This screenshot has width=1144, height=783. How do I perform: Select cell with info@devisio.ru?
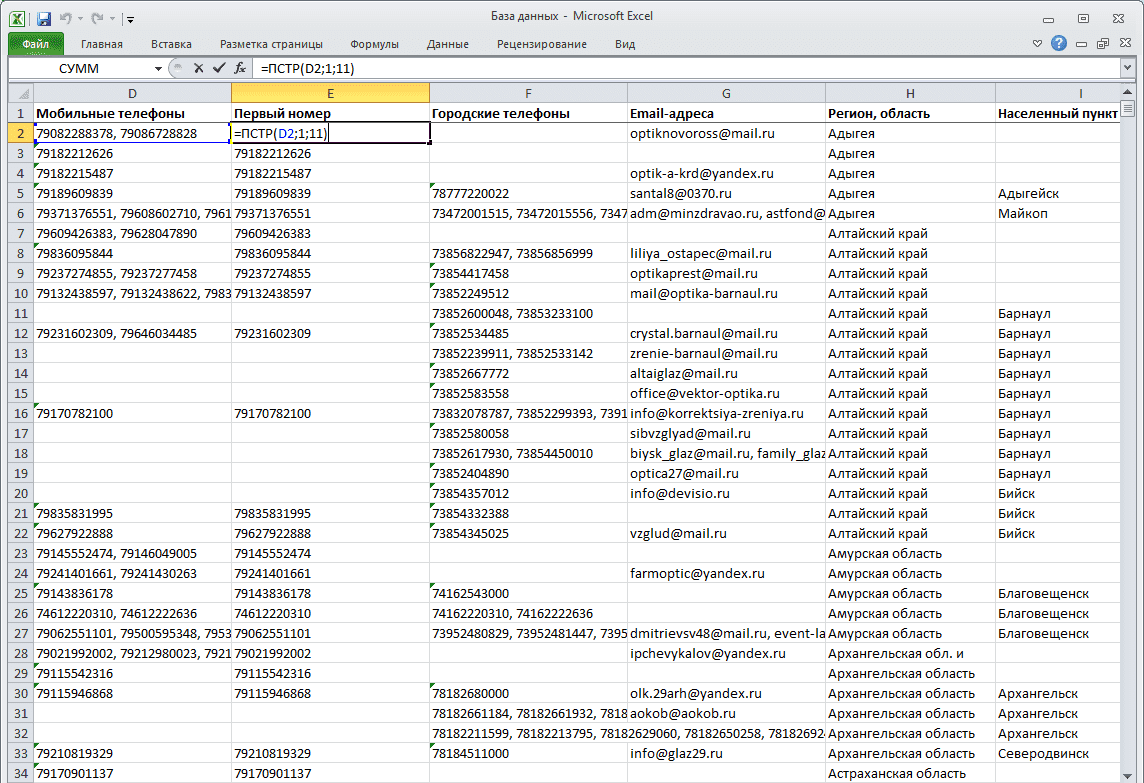(726, 493)
